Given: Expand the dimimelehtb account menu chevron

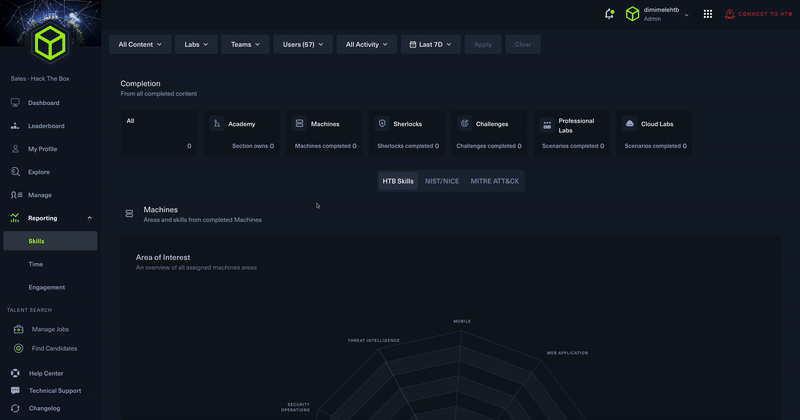Looking at the screenshot, I should 686,15.
